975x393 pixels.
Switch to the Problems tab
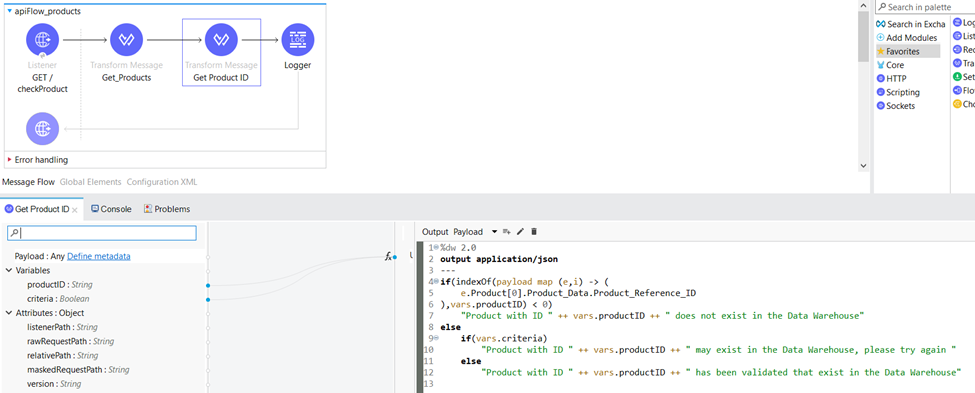167,209
